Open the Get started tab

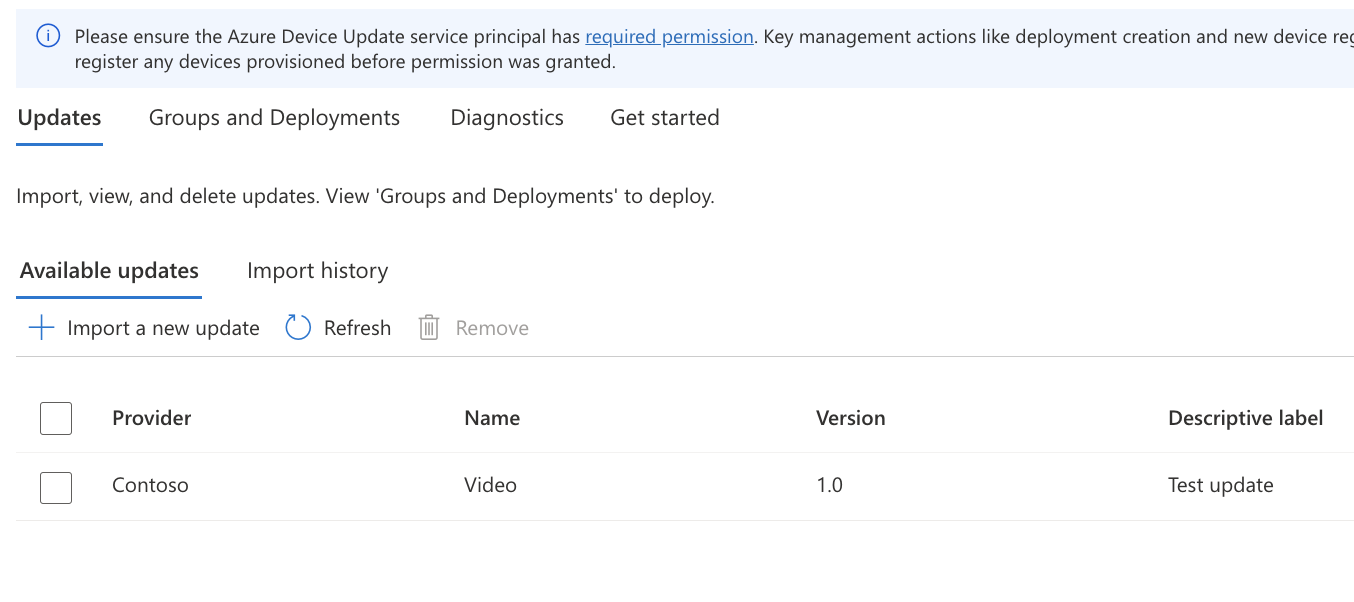click(x=665, y=118)
